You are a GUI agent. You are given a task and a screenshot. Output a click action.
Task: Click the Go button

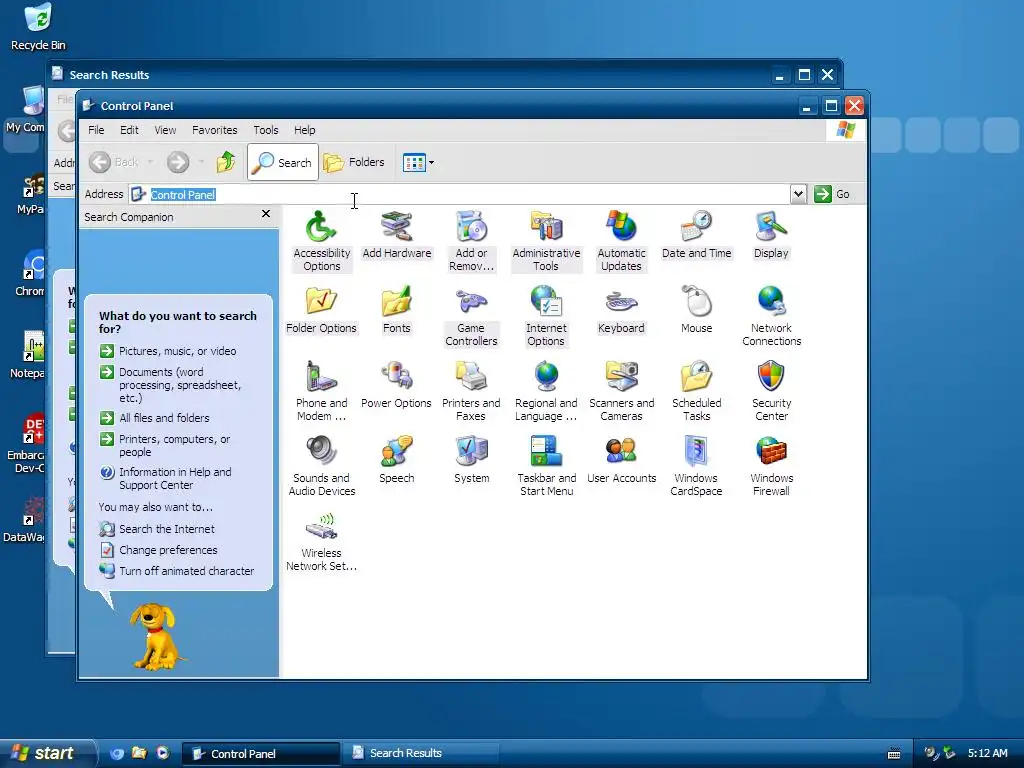(x=832, y=194)
